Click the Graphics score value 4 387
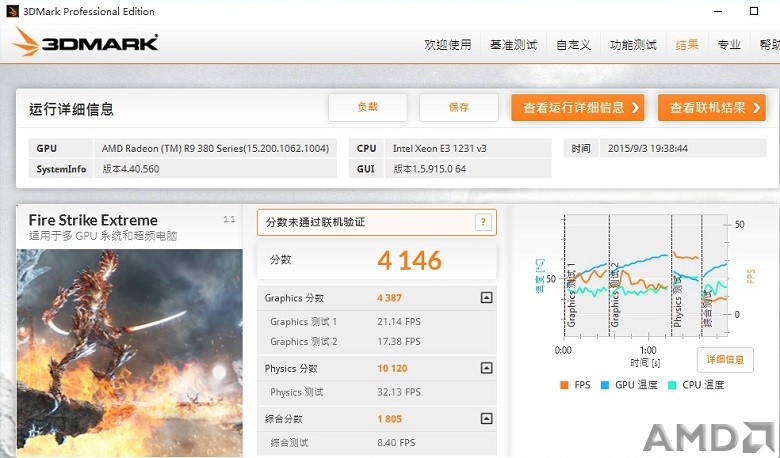The image size is (780, 458). click(x=389, y=298)
